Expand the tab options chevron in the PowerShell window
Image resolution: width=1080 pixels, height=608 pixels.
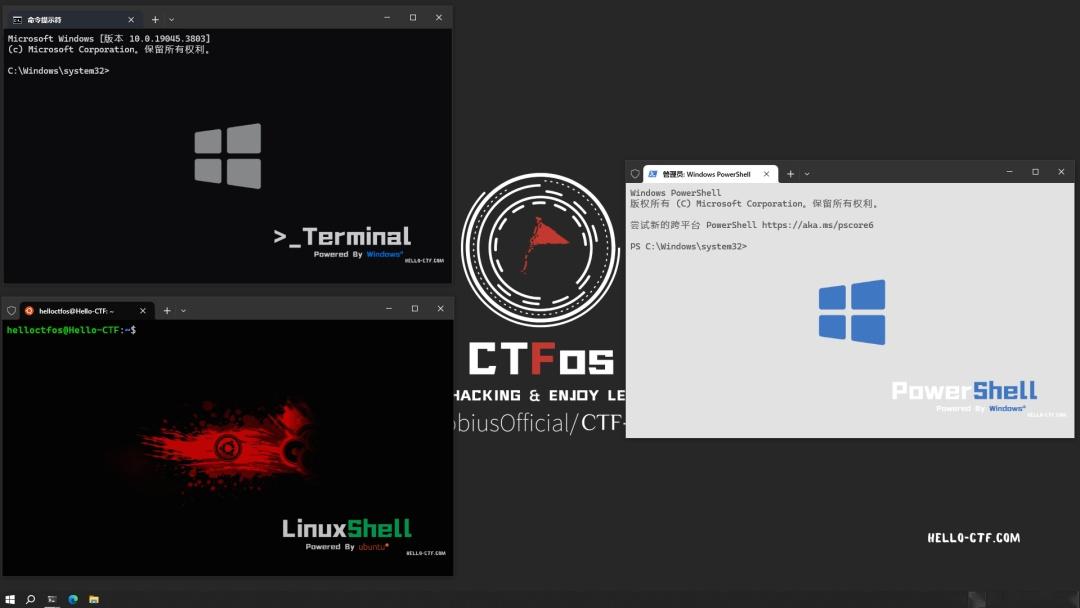click(x=807, y=173)
